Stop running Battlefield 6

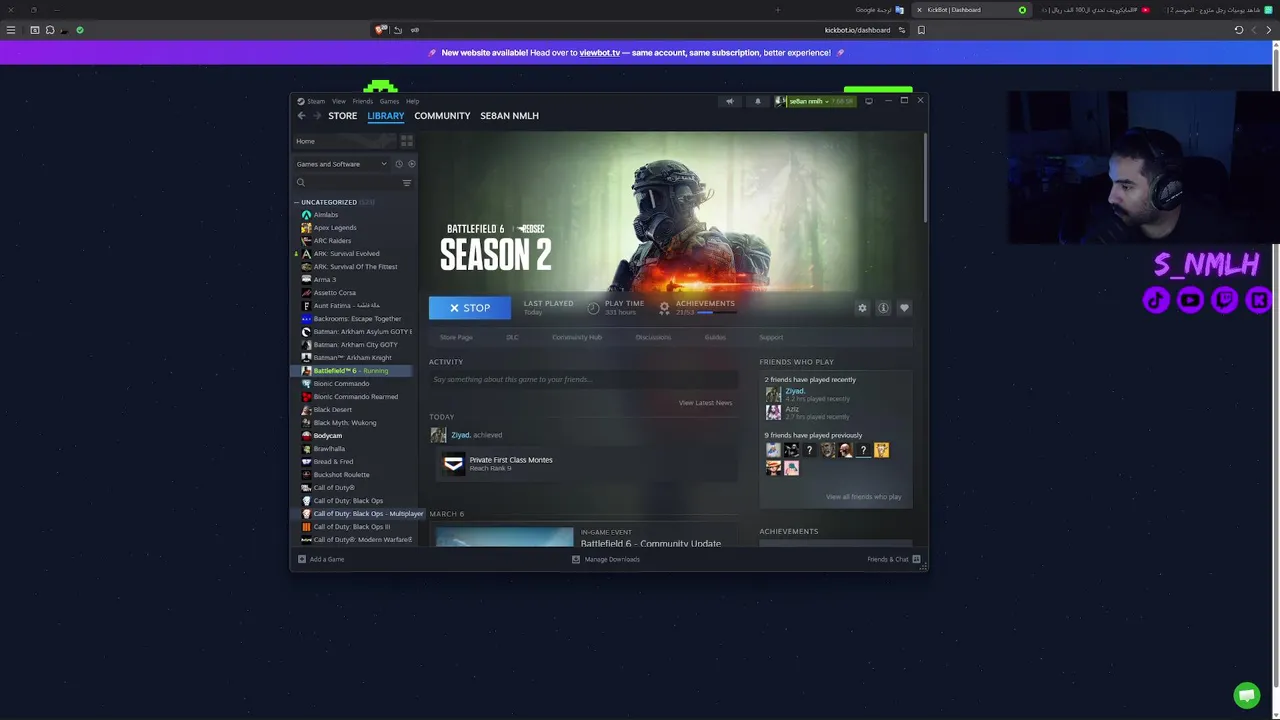469,308
